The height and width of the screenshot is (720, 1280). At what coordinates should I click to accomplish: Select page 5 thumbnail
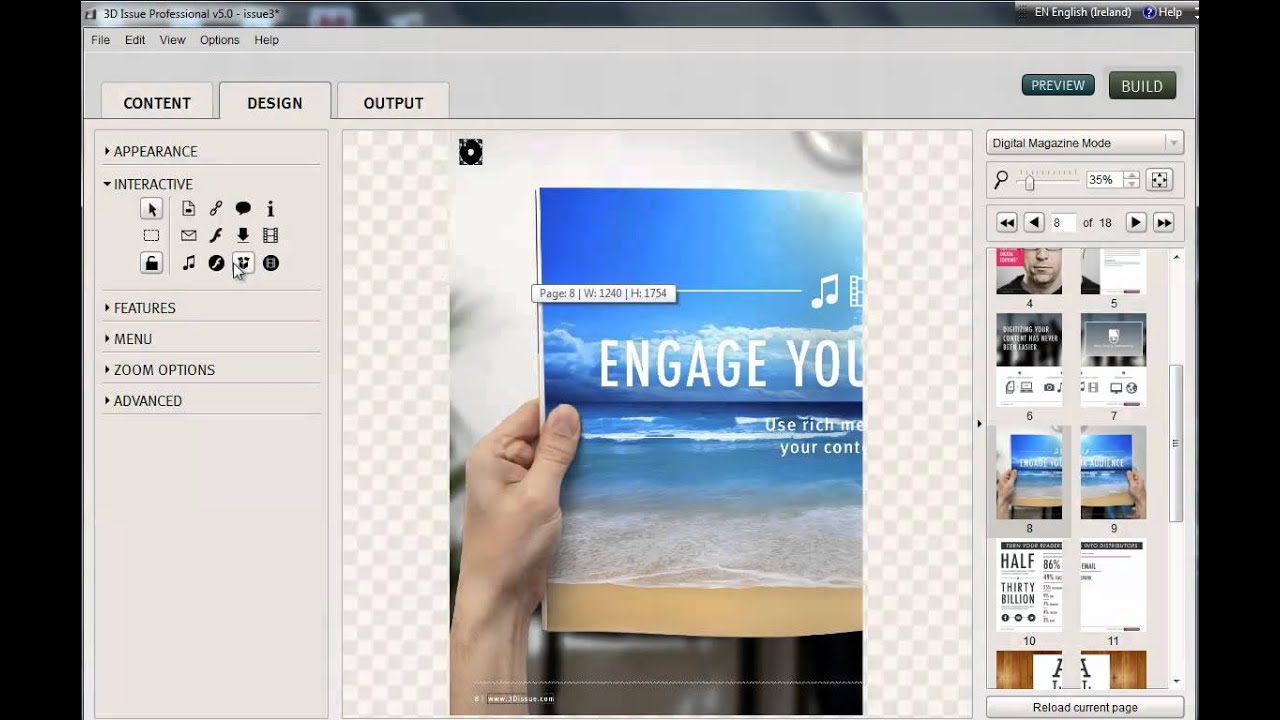[1113, 272]
